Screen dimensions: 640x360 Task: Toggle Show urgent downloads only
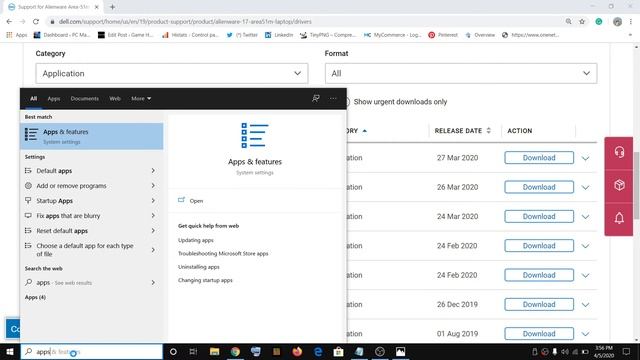(x=346, y=102)
